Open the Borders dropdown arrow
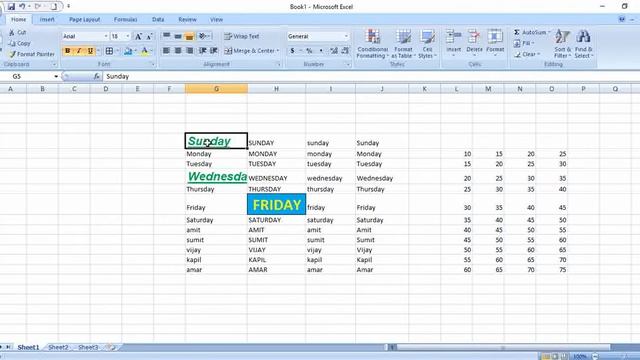The image size is (640, 360). coord(117,51)
